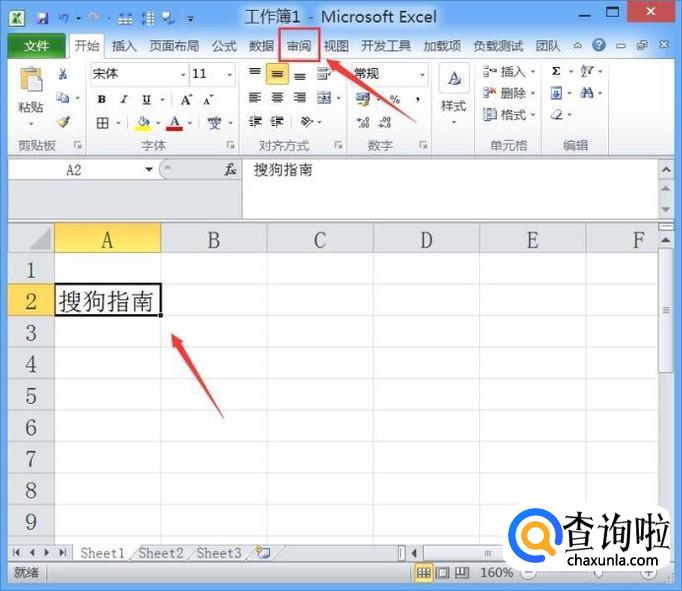
Task: Click Decrease Decimal icon
Action: tap(384, 123)
